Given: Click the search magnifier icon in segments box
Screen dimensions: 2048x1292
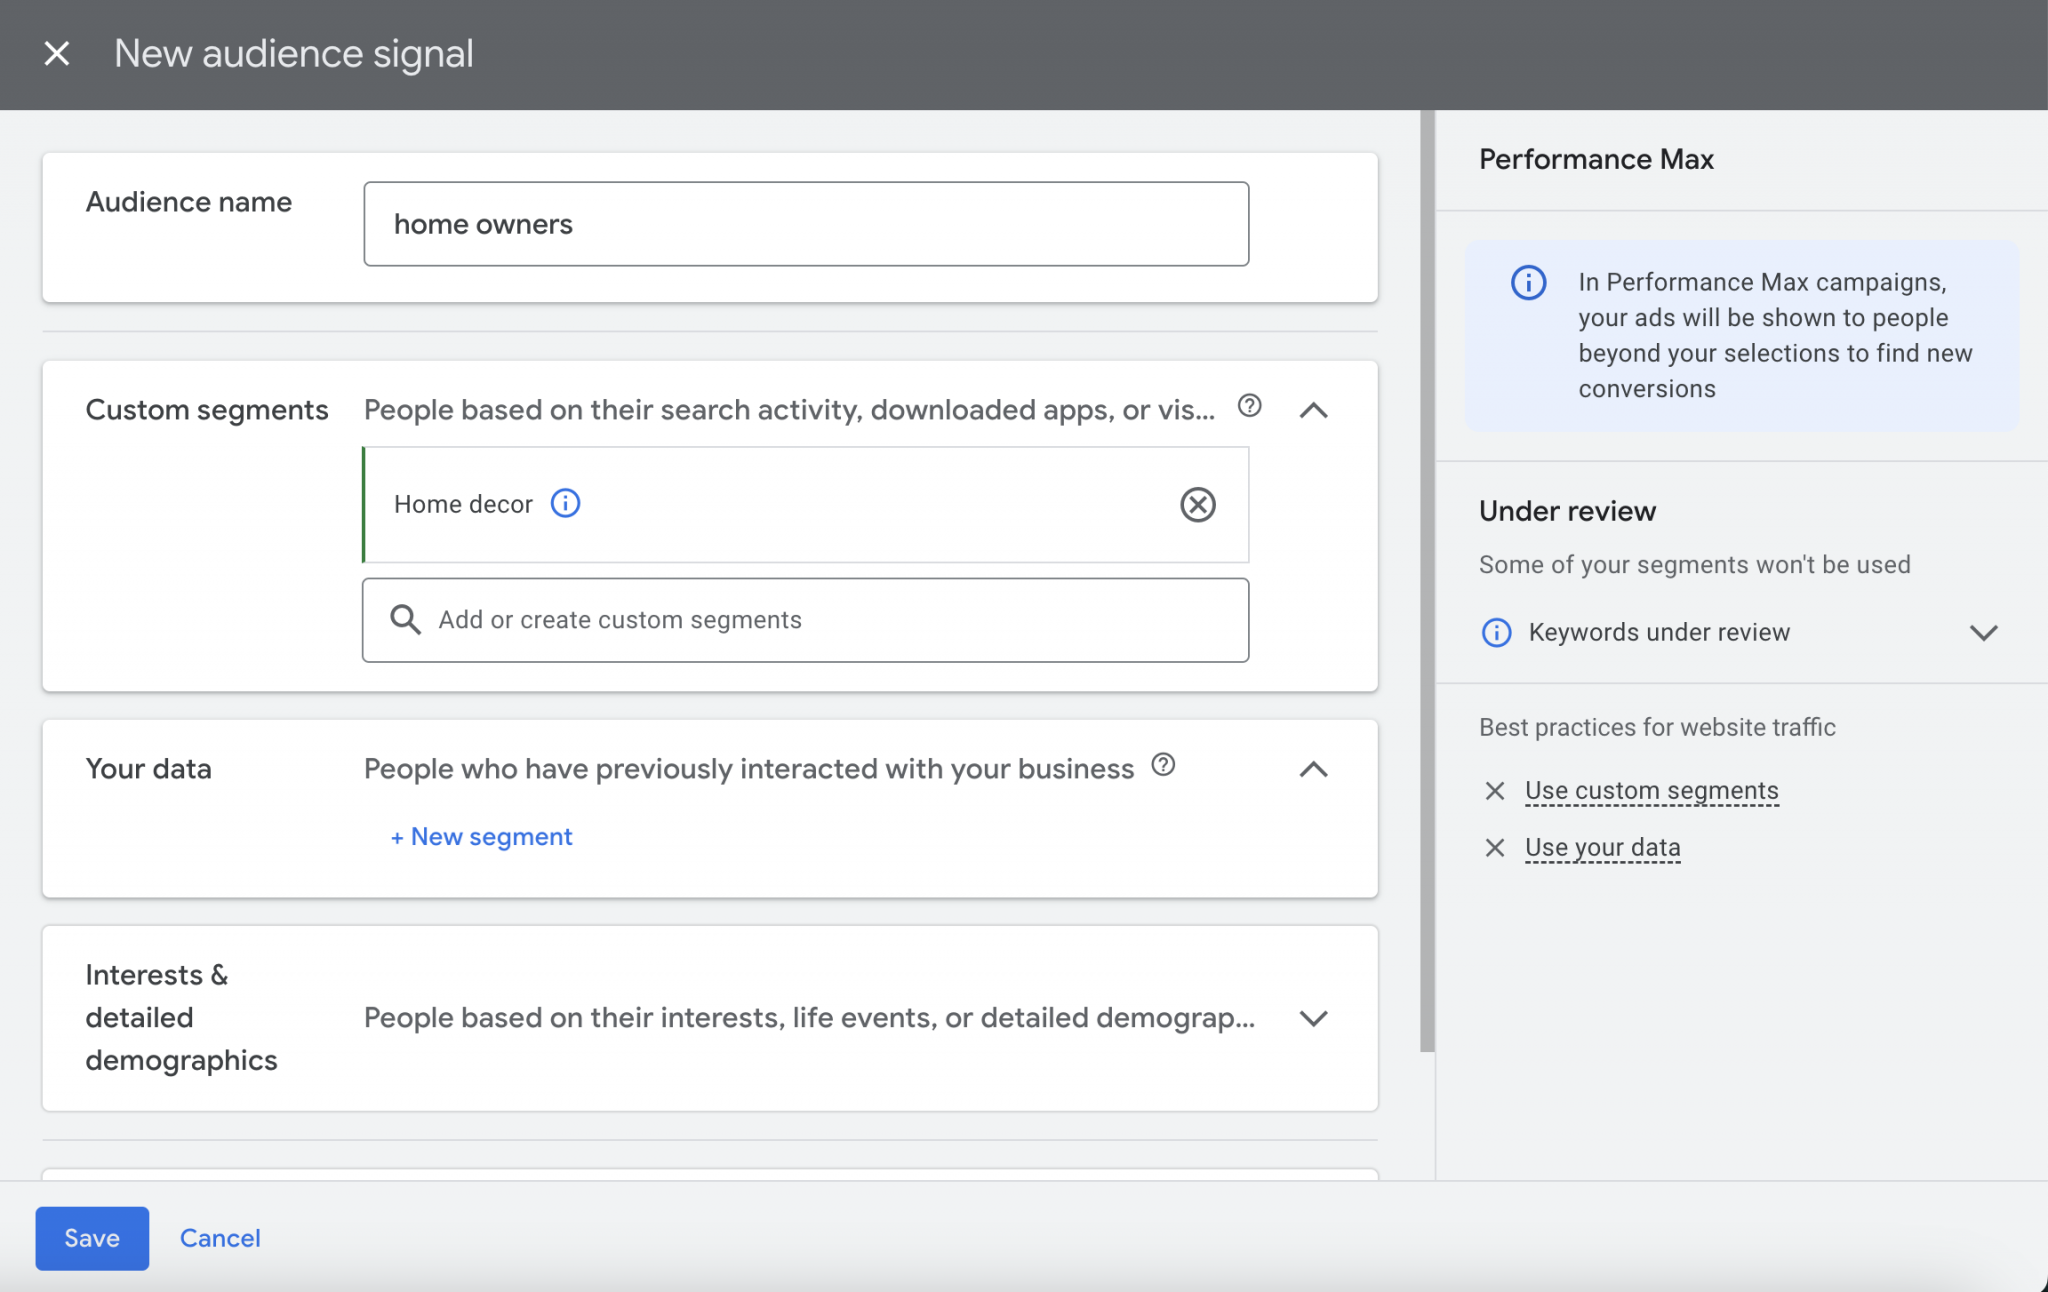Looking at the screenshot, I should pos(405,620).
